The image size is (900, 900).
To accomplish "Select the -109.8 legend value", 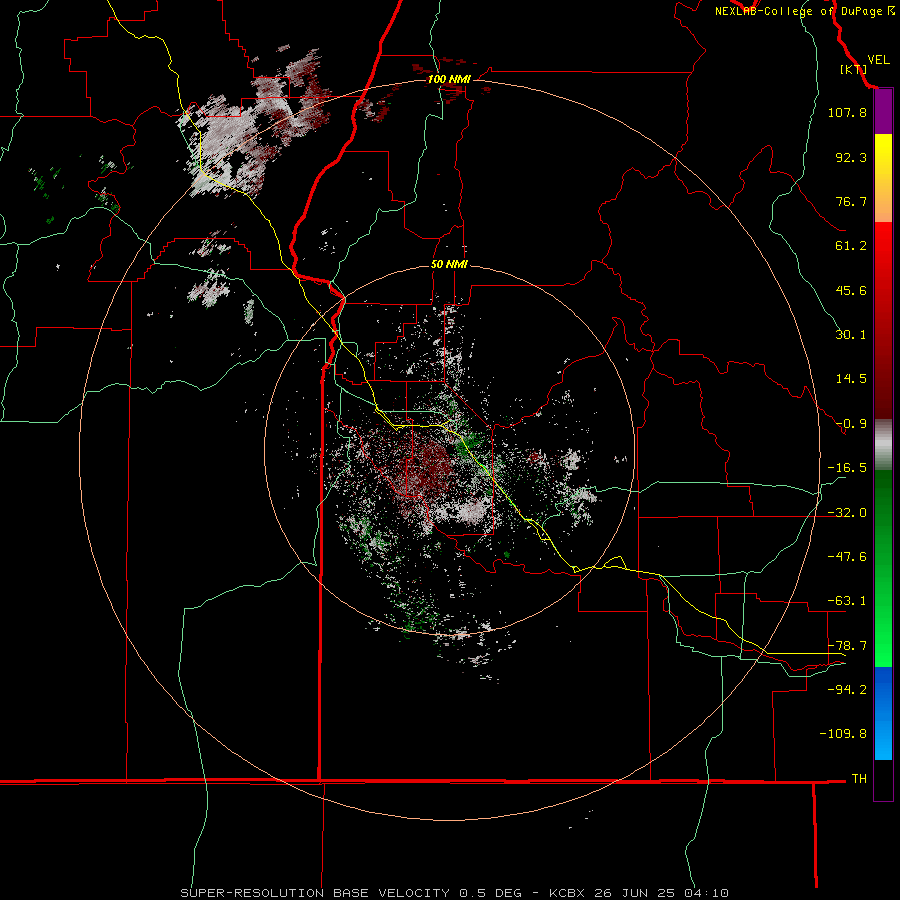I will point(843,734).
